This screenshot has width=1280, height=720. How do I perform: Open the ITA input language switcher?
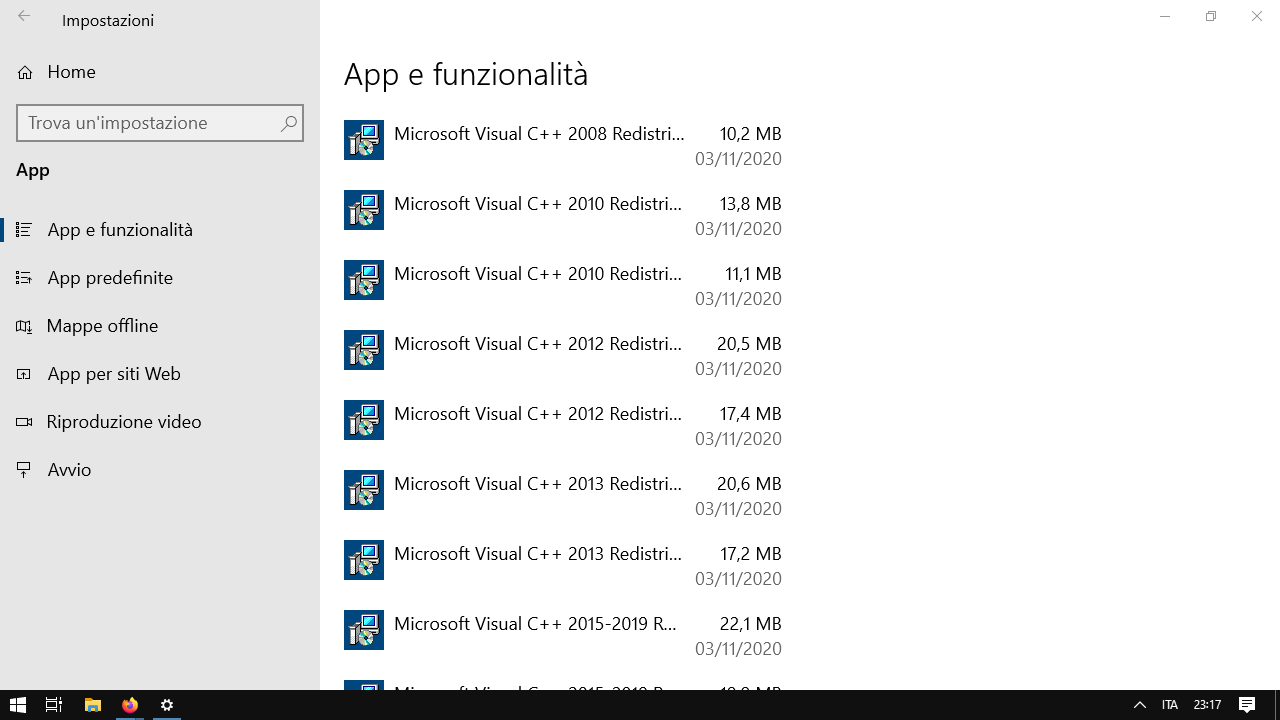tap(1169, 705)
